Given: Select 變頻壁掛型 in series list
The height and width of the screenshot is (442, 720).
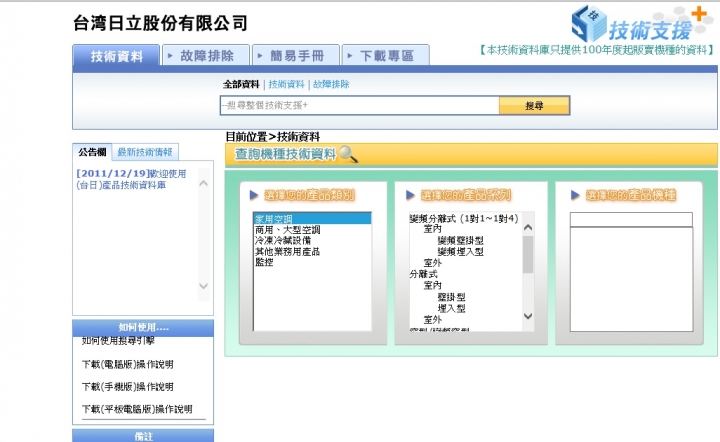Looking at the screenshot, I should click(x=460, y=240).
